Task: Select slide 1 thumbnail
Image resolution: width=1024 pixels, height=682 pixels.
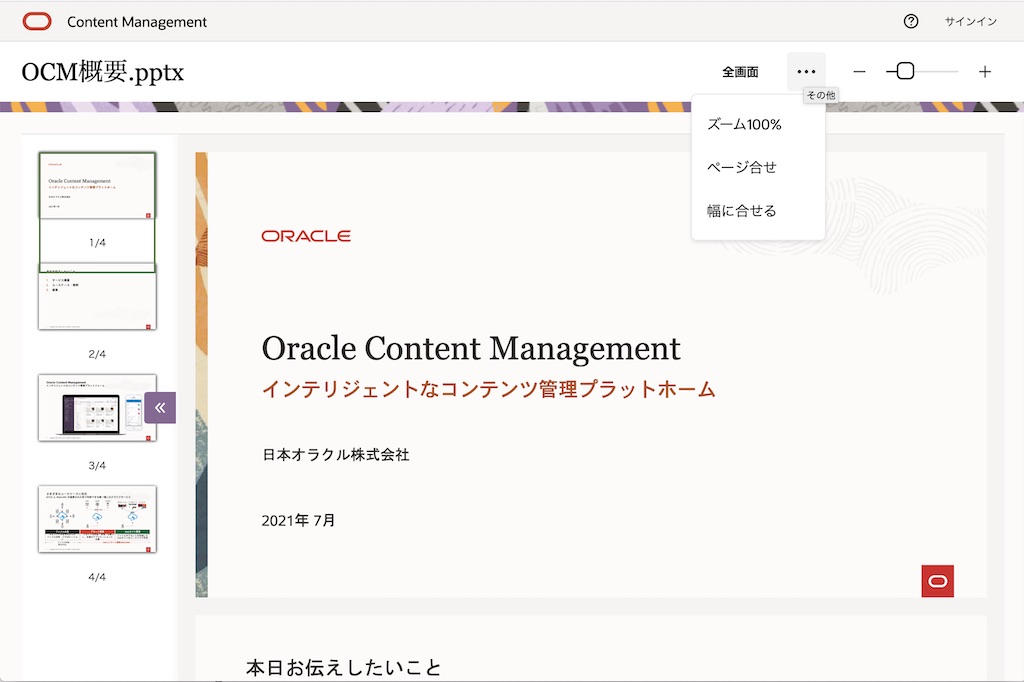Action: [97, 185]
